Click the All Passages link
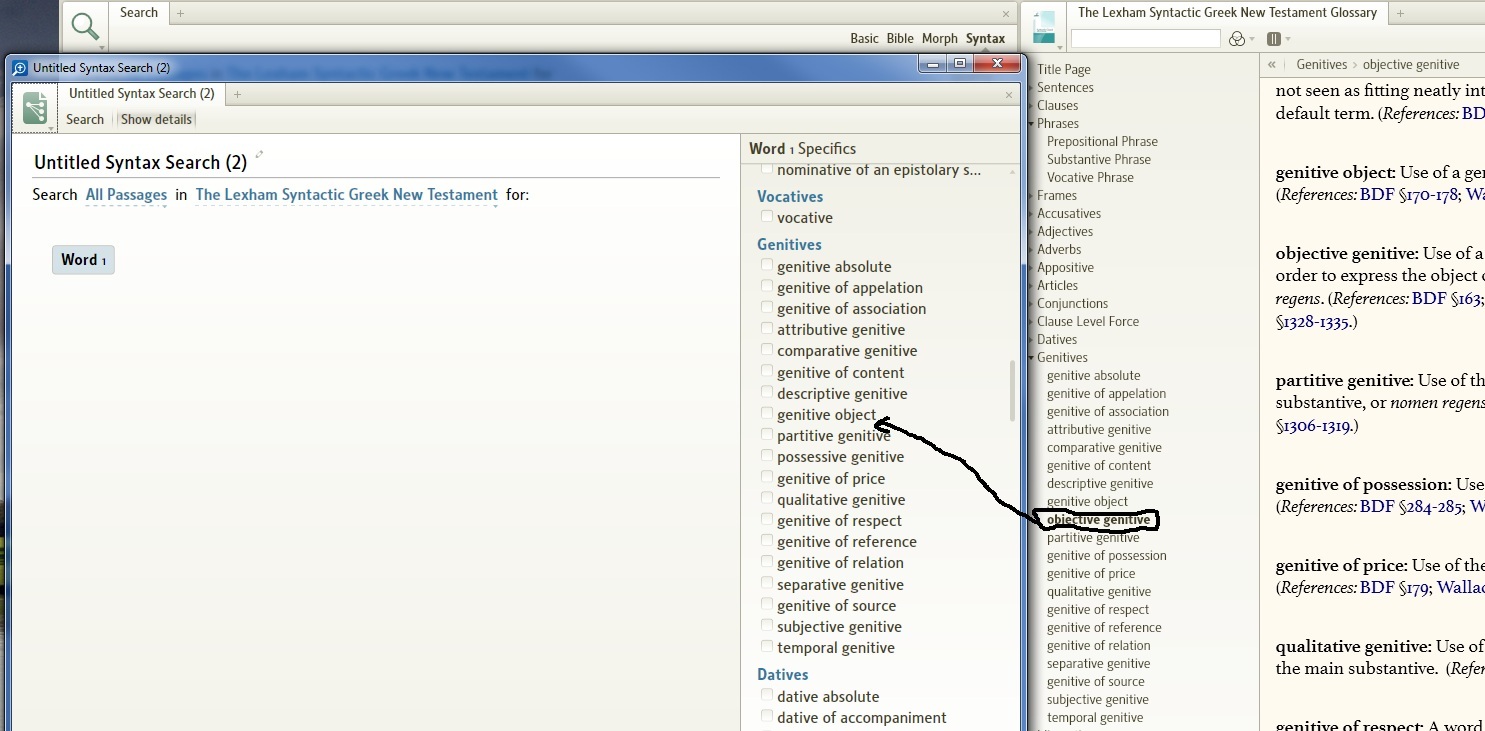Screen dimensions: 1485x731 coord(126,195)
